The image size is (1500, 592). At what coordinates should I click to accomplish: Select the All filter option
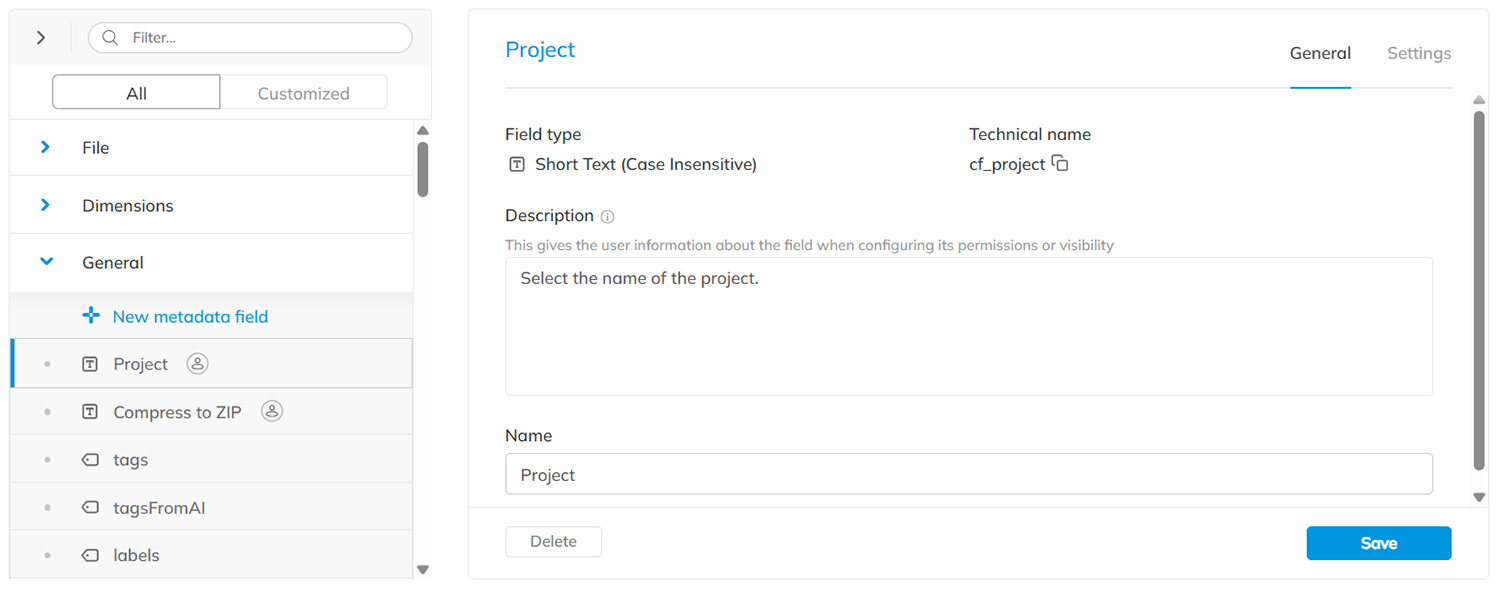click(x=135, y=92)
